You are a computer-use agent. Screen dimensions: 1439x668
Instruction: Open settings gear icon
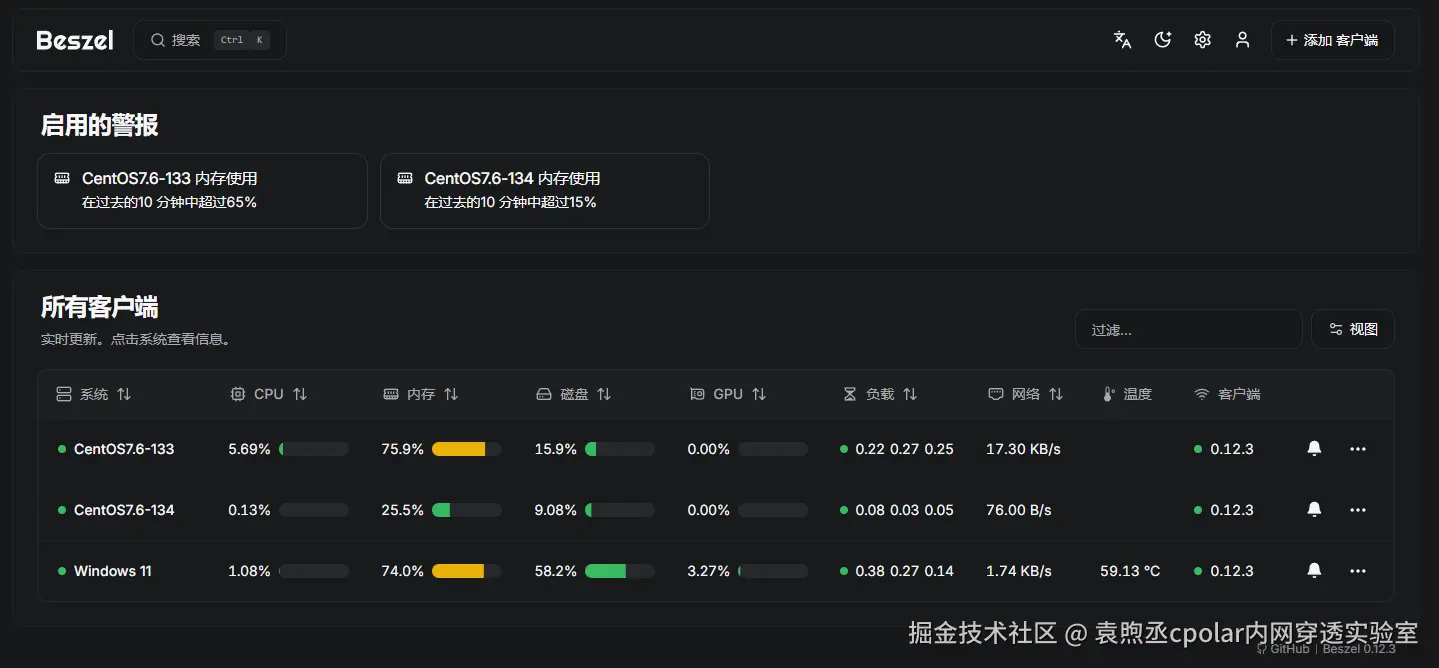(1202, 40)
